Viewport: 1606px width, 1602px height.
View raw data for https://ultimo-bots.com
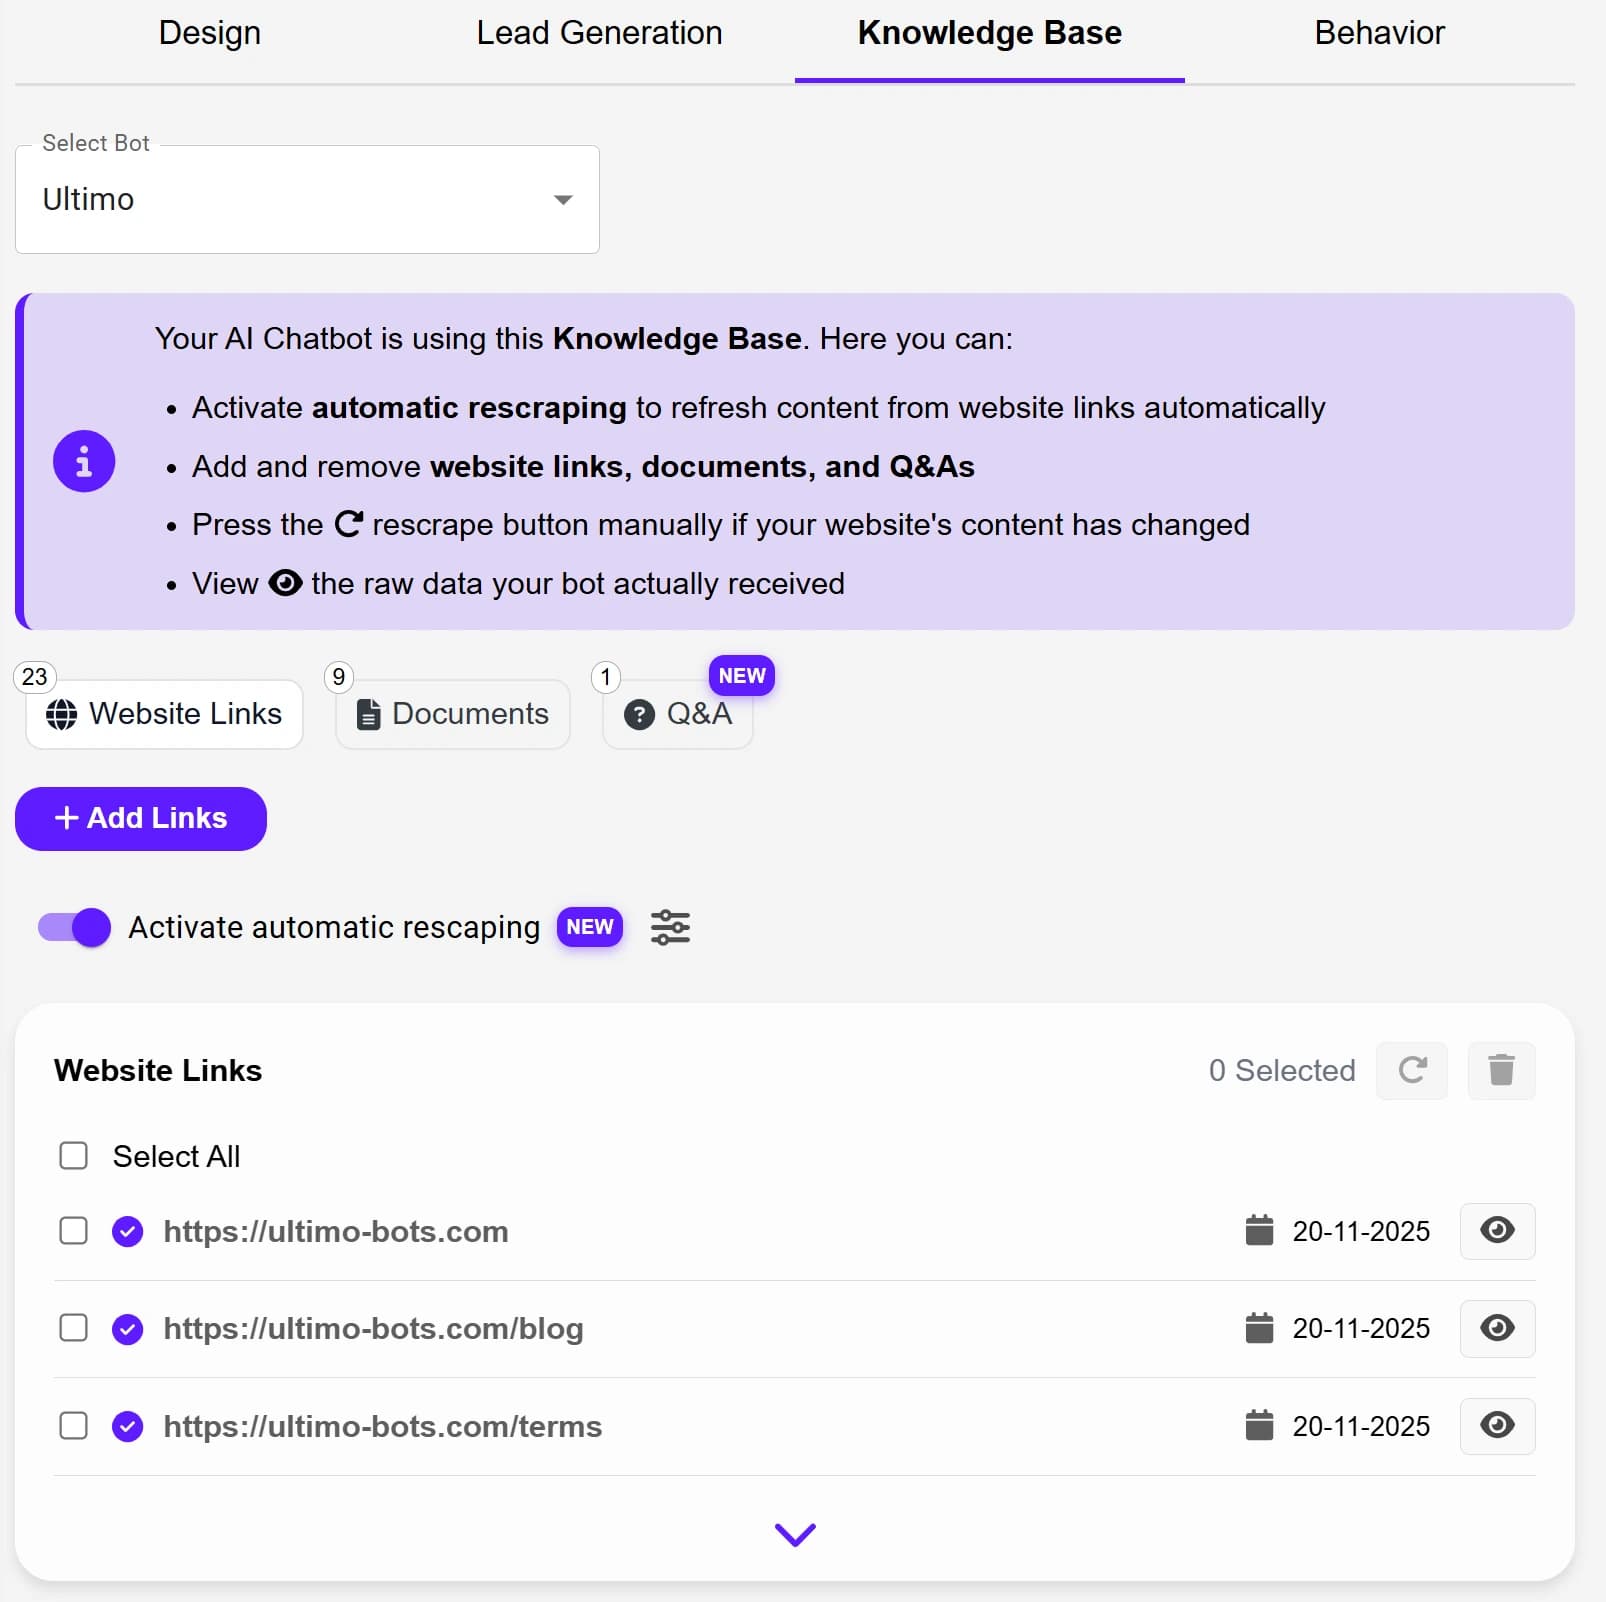[1497, 1231]
